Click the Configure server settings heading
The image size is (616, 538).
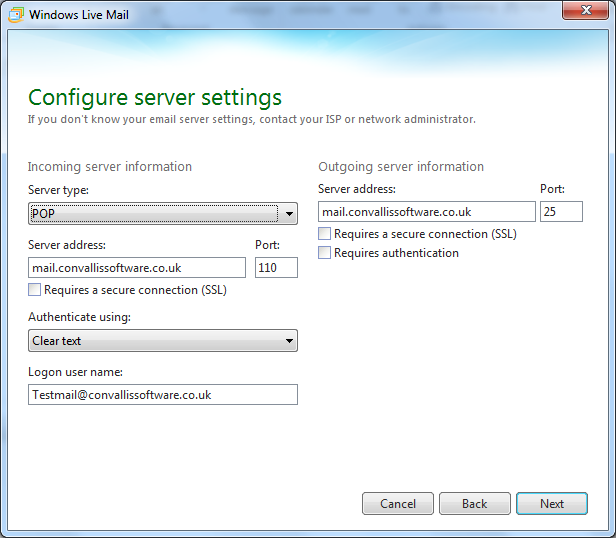(155, 97)
